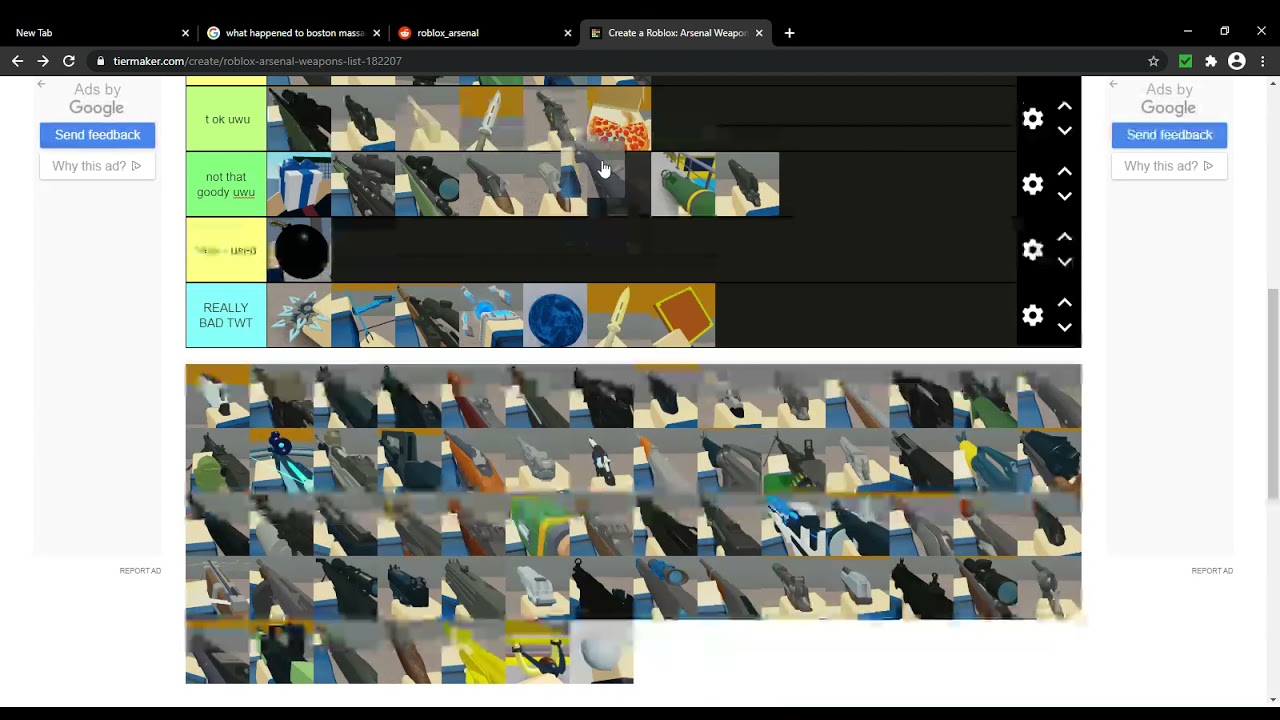Select the black bomb item
The height and width of the screenshot is (720, 1280).
299,250
